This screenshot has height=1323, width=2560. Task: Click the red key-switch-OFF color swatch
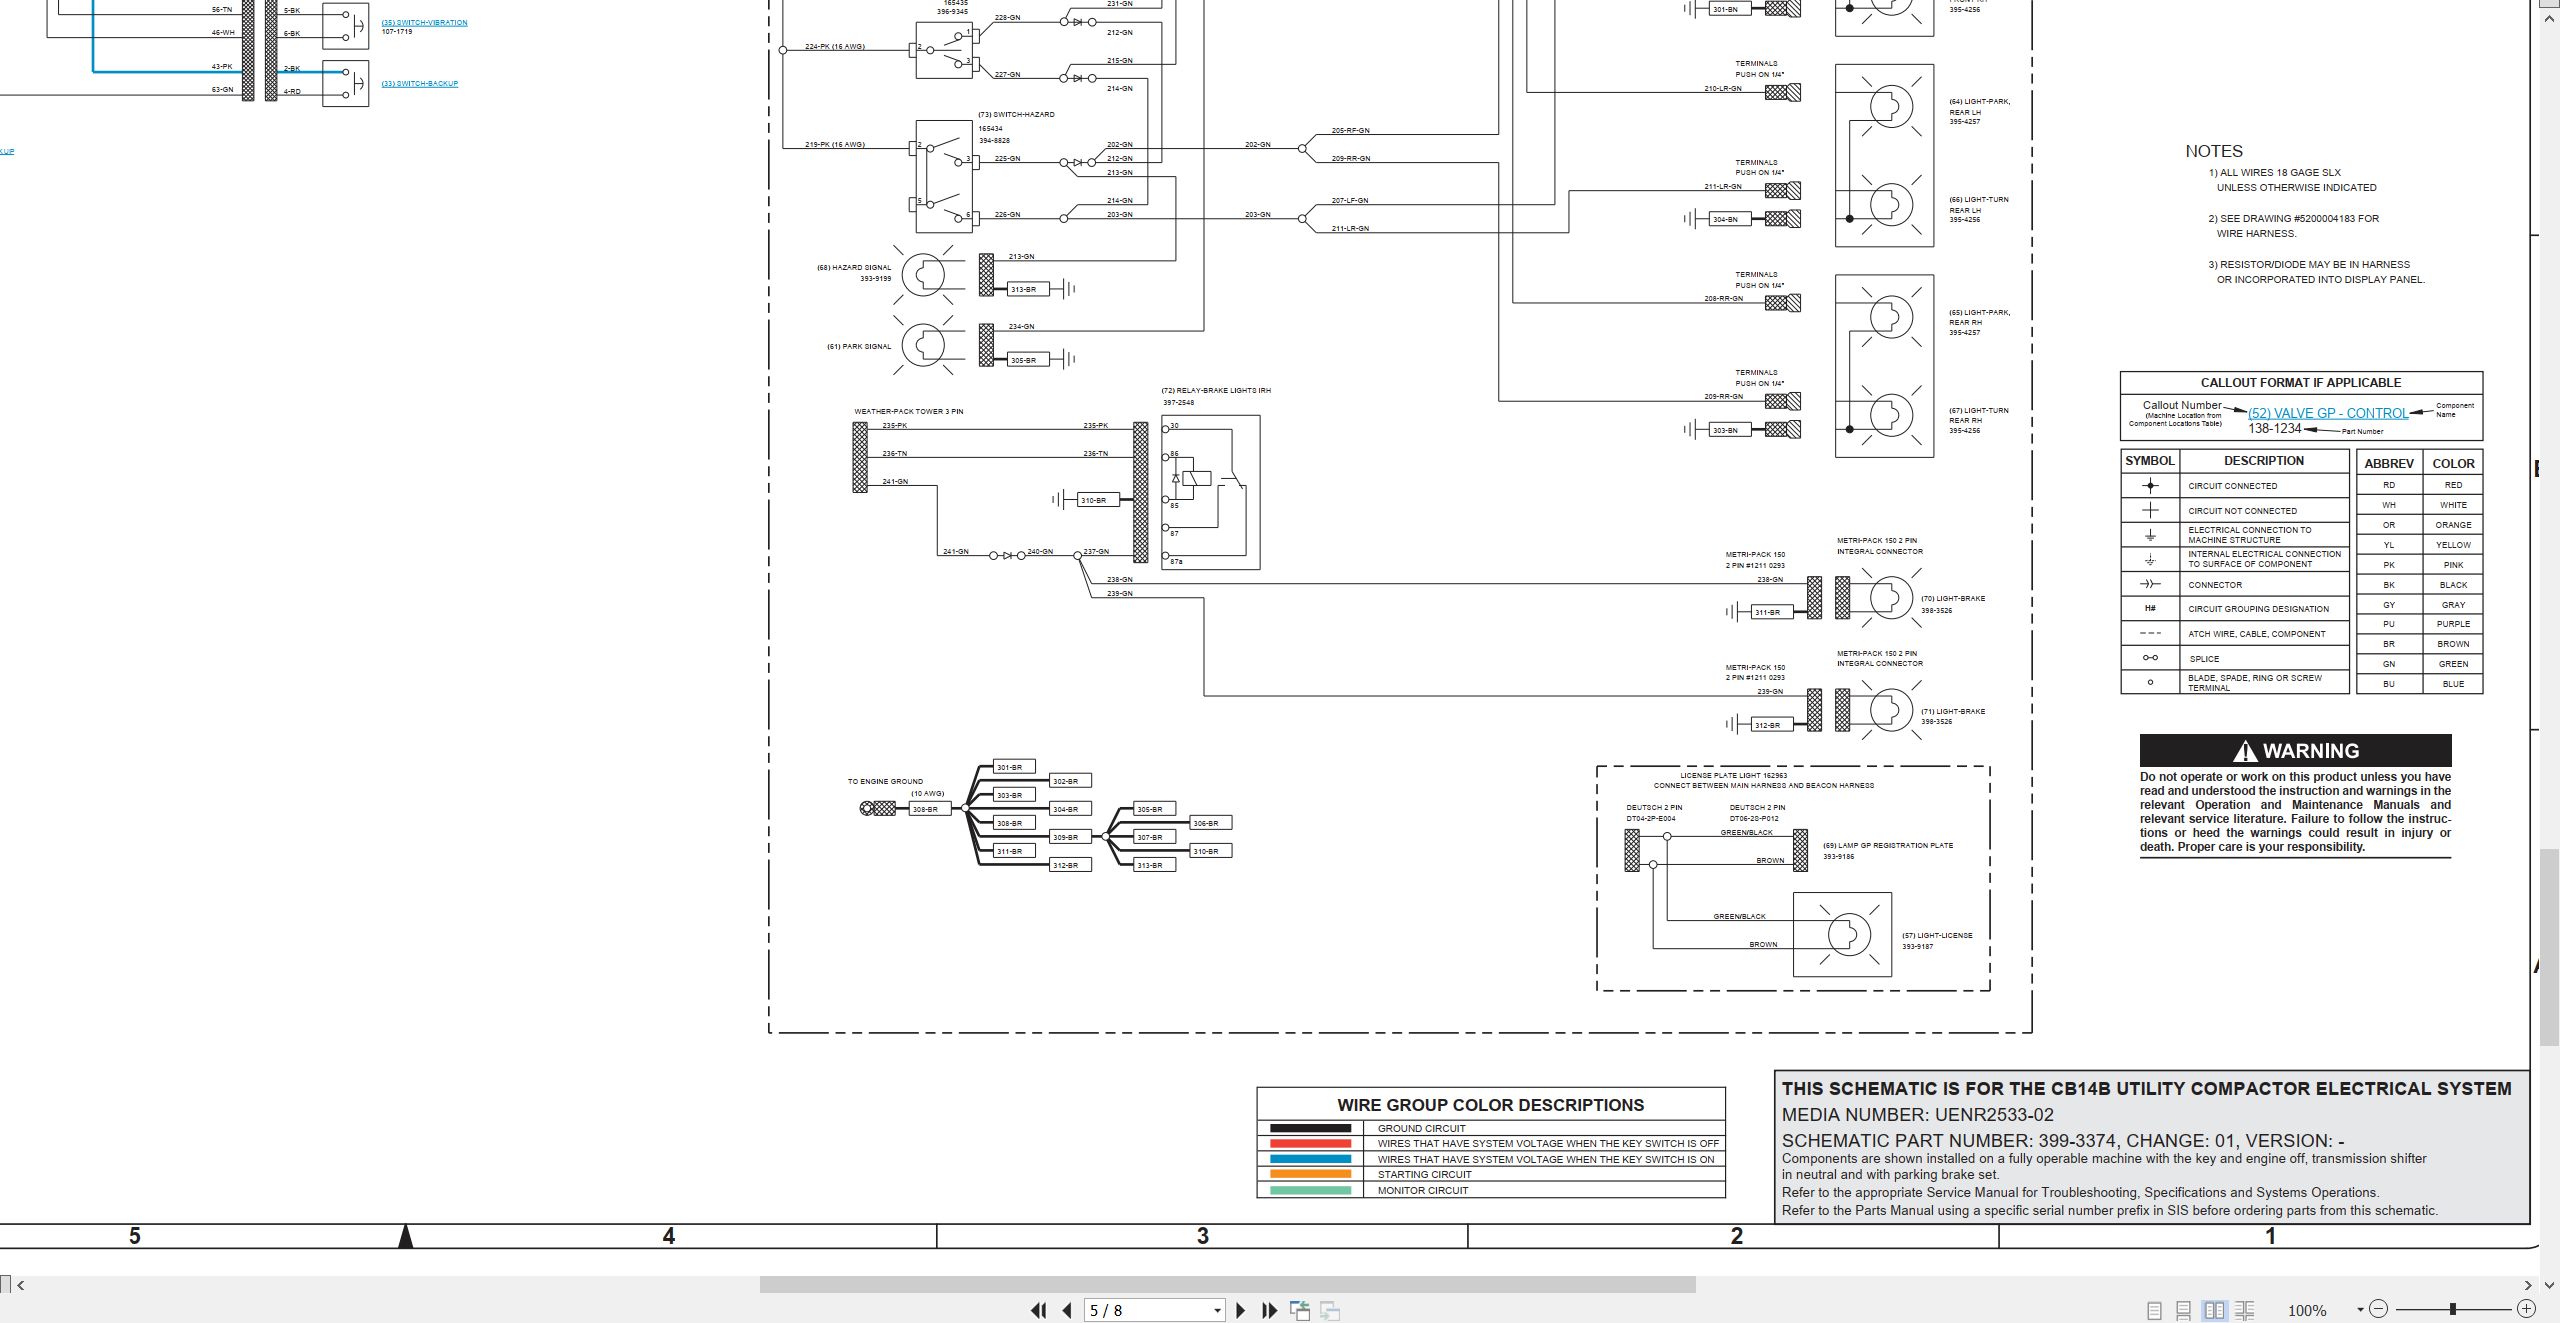click(x=1310, y=1143)
